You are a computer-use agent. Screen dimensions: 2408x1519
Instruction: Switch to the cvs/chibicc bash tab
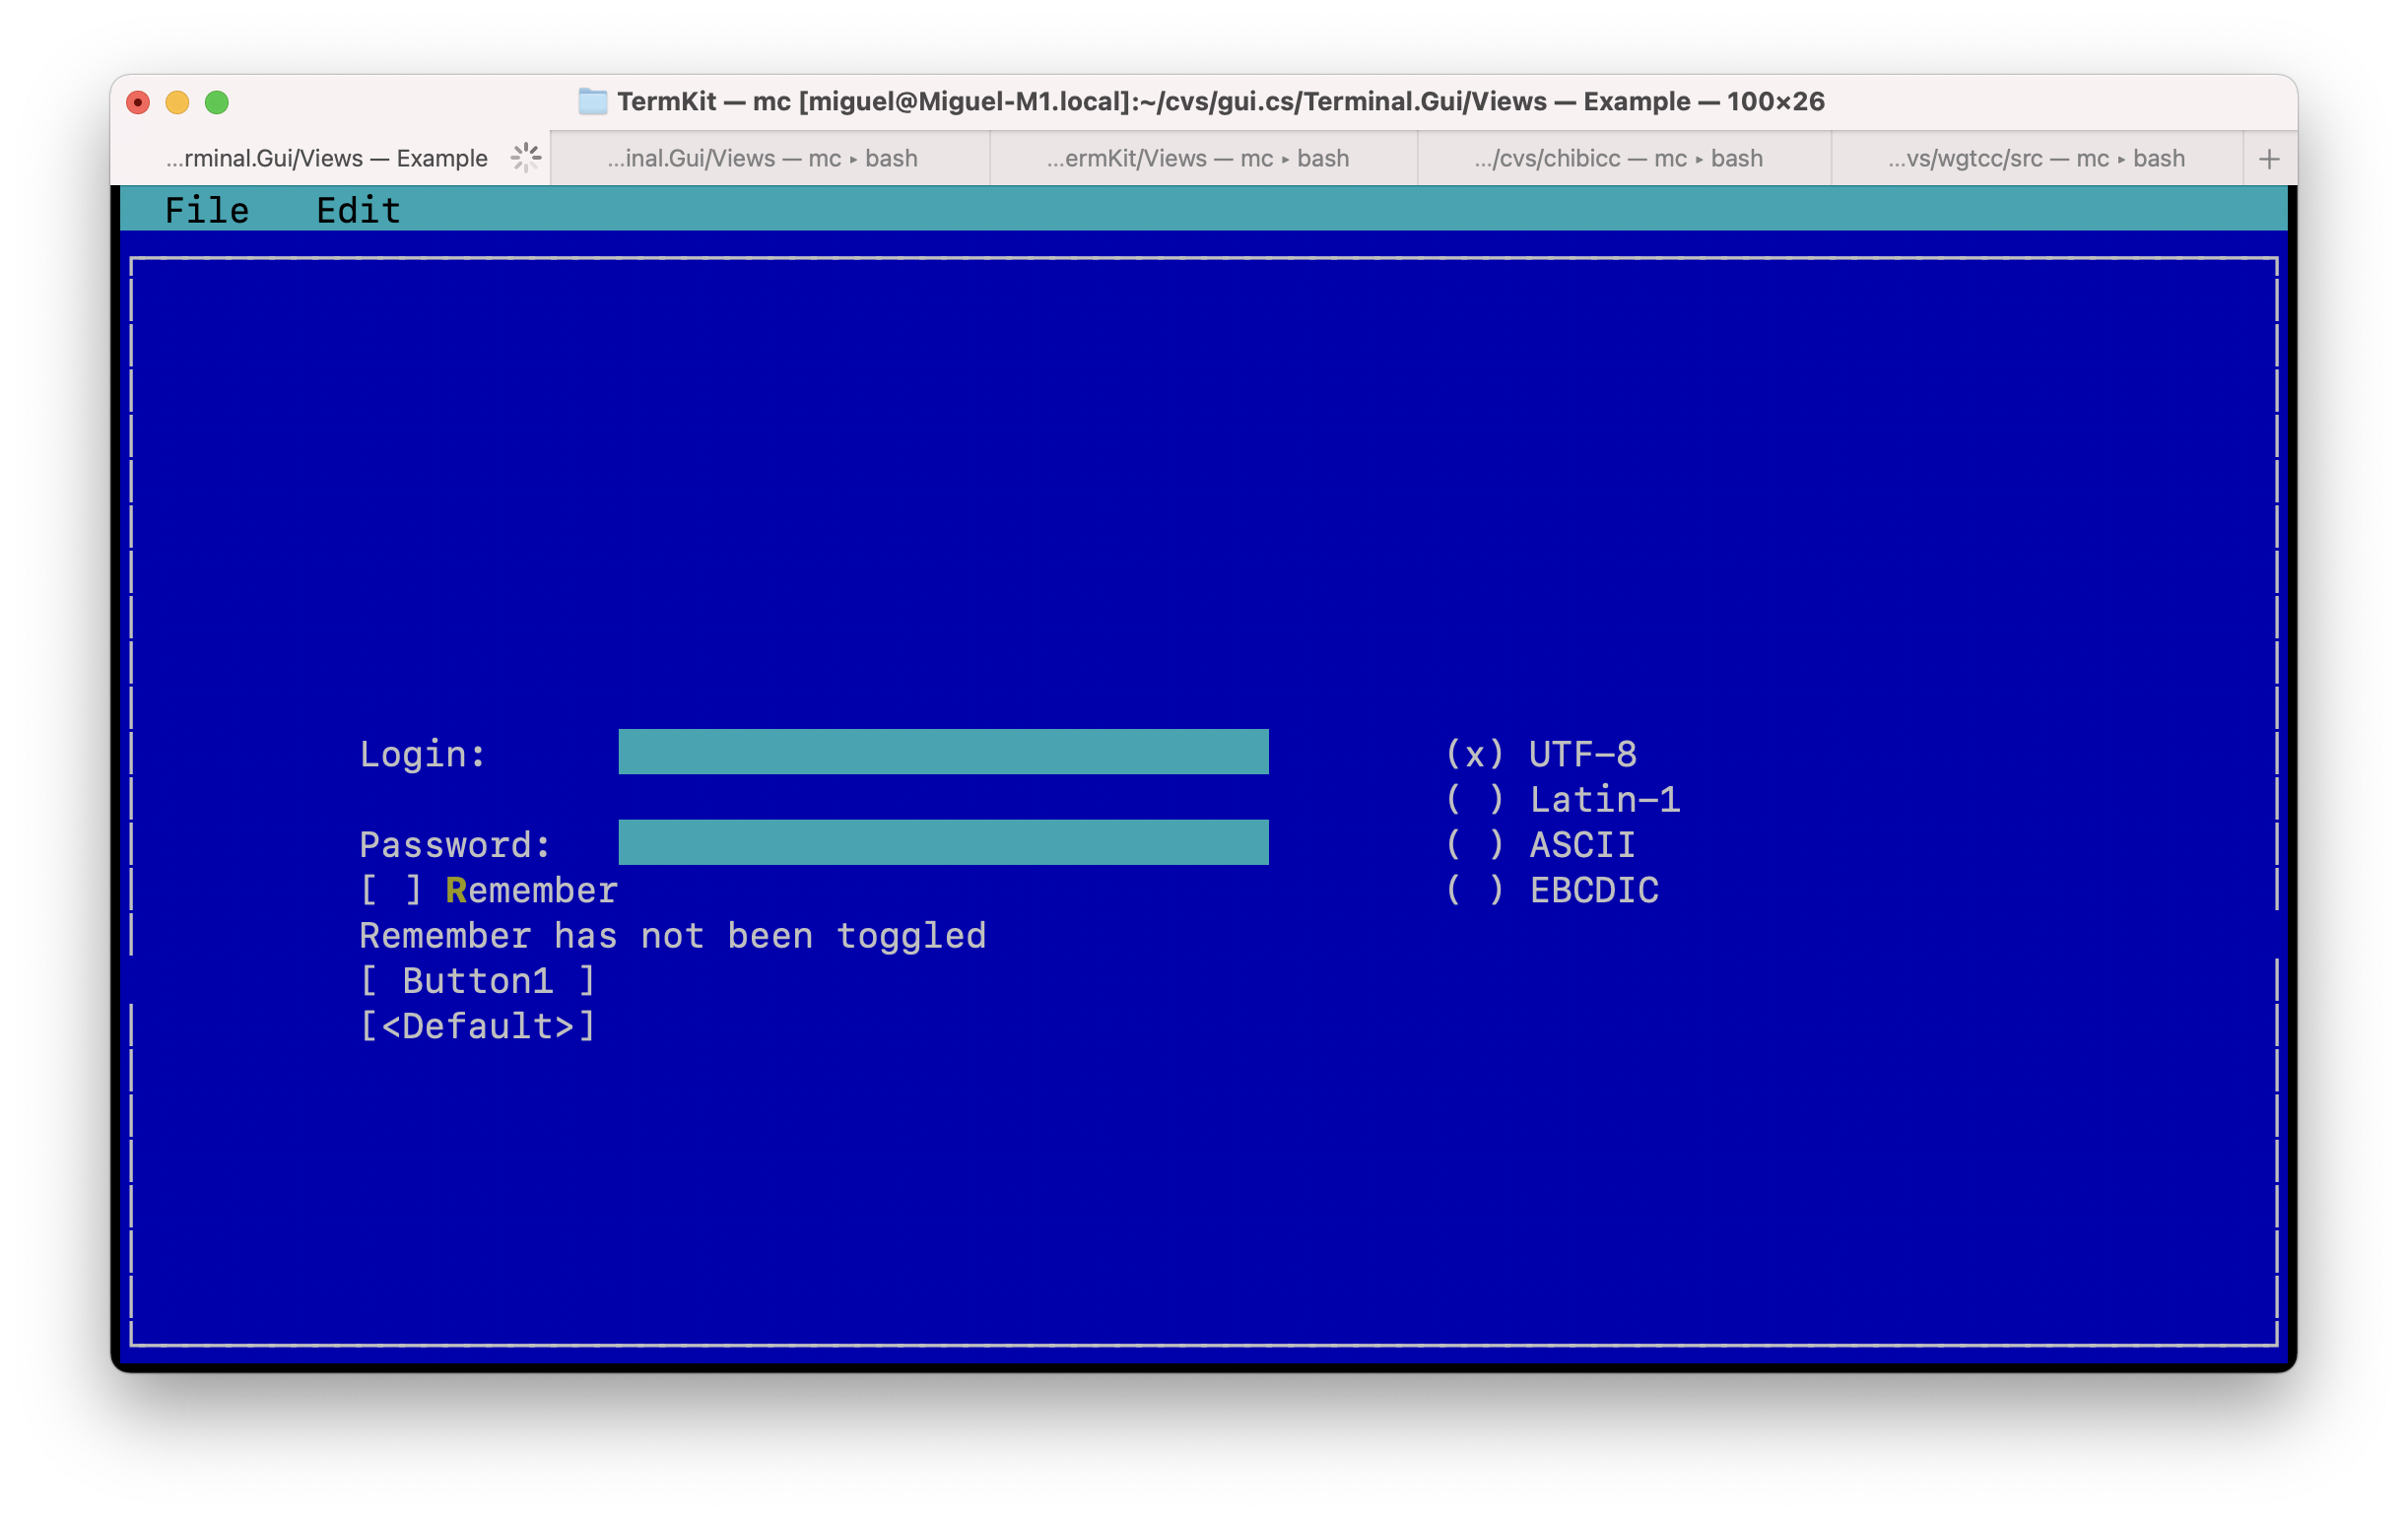point(1618,159)
